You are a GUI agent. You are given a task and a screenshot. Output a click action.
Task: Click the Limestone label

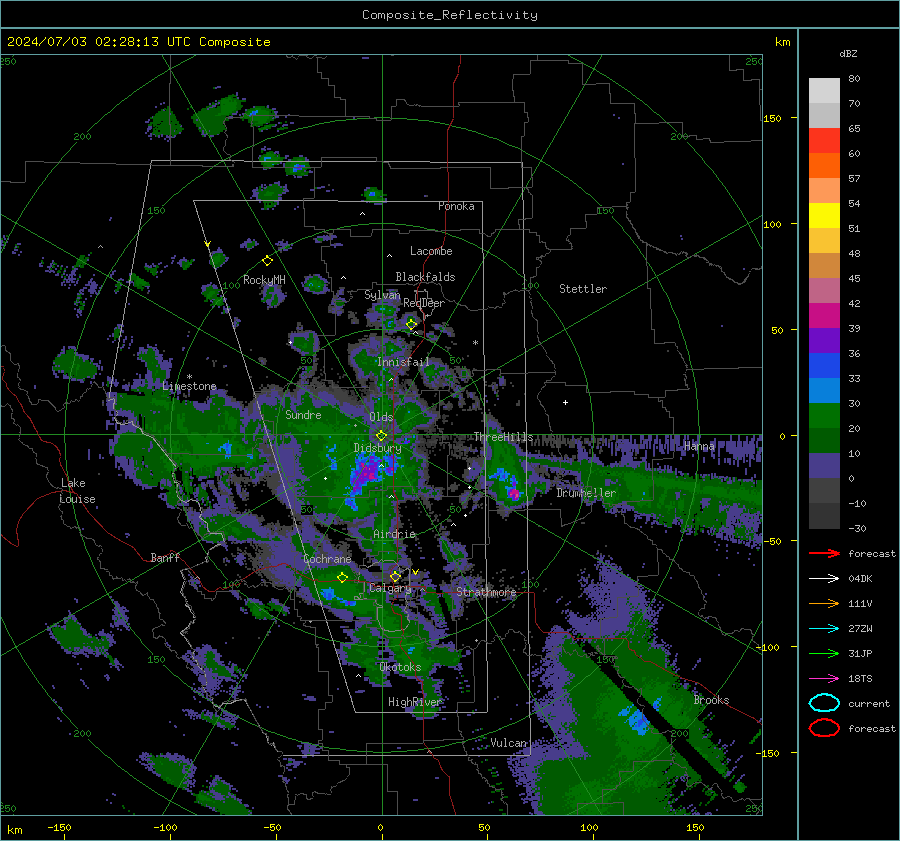189,386
